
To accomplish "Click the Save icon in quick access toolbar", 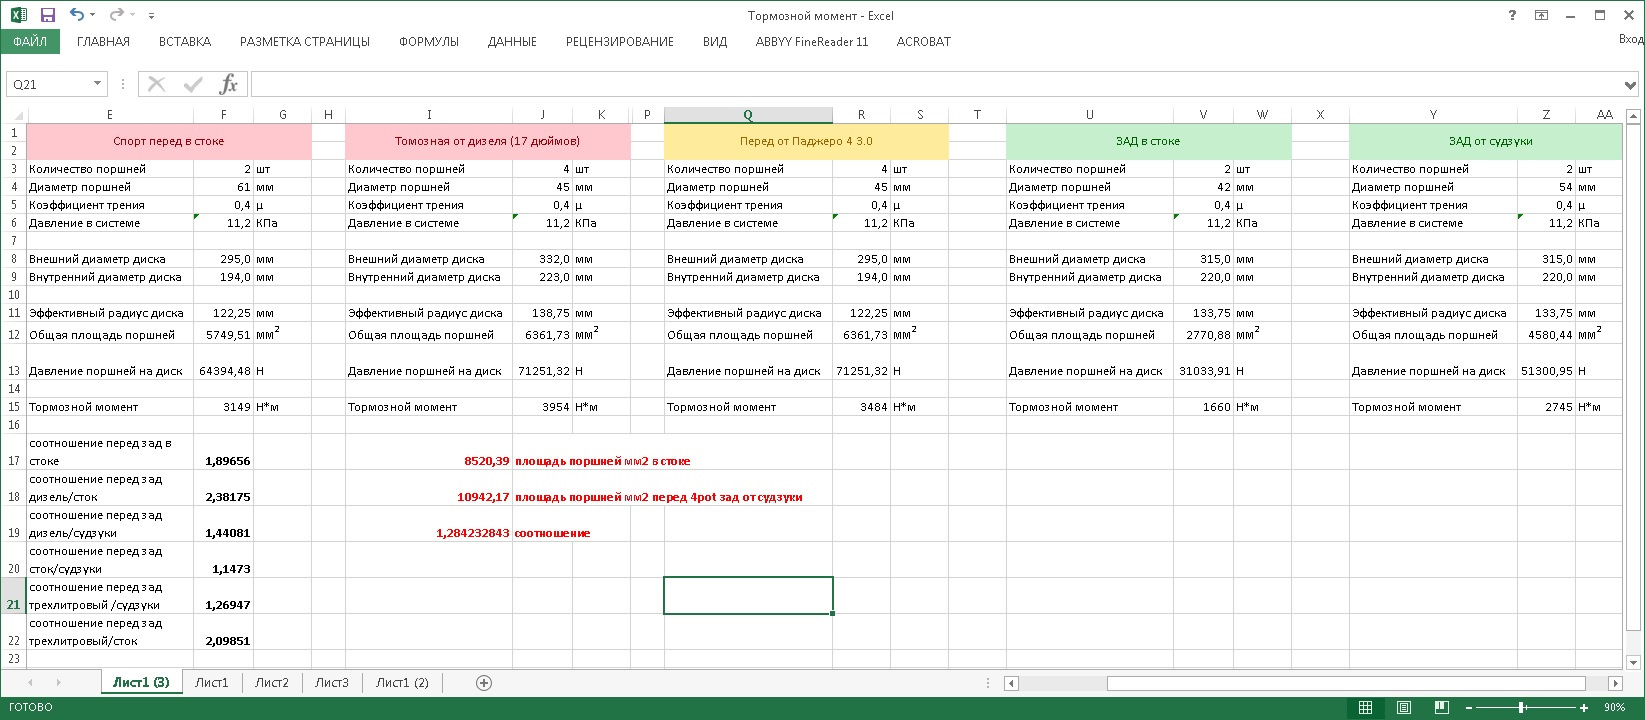I will (47, 15).
